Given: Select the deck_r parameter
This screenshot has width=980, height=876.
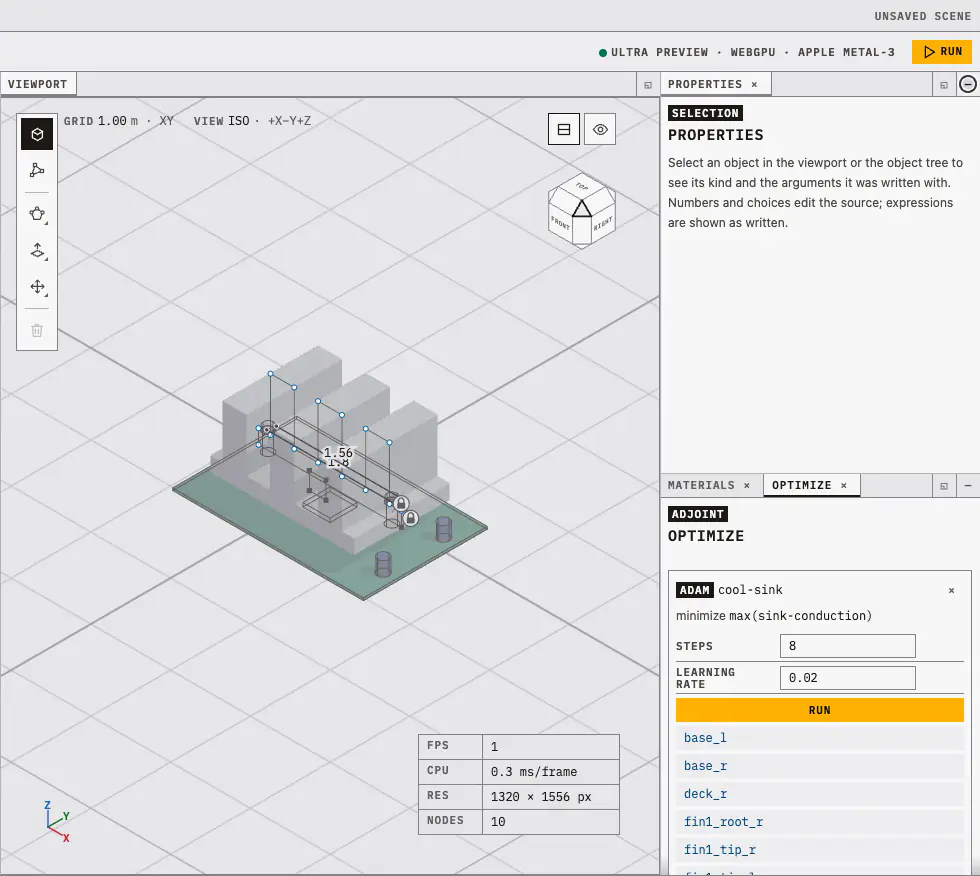Looking at the screenshot, I should pos(819,794).
